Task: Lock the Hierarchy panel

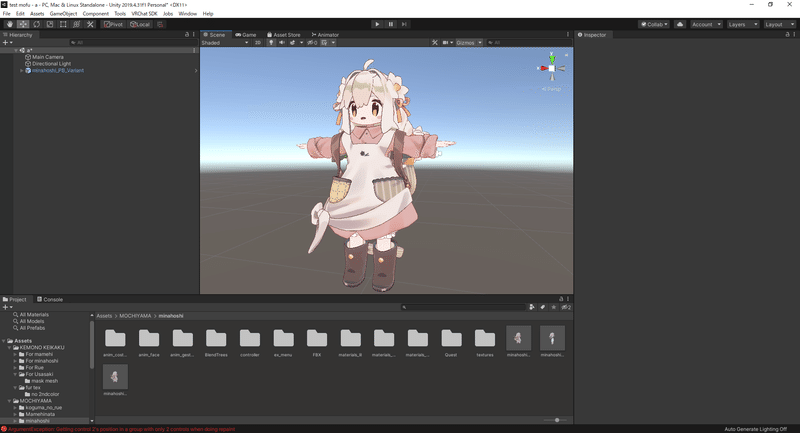Action: [x=187, y=35]
